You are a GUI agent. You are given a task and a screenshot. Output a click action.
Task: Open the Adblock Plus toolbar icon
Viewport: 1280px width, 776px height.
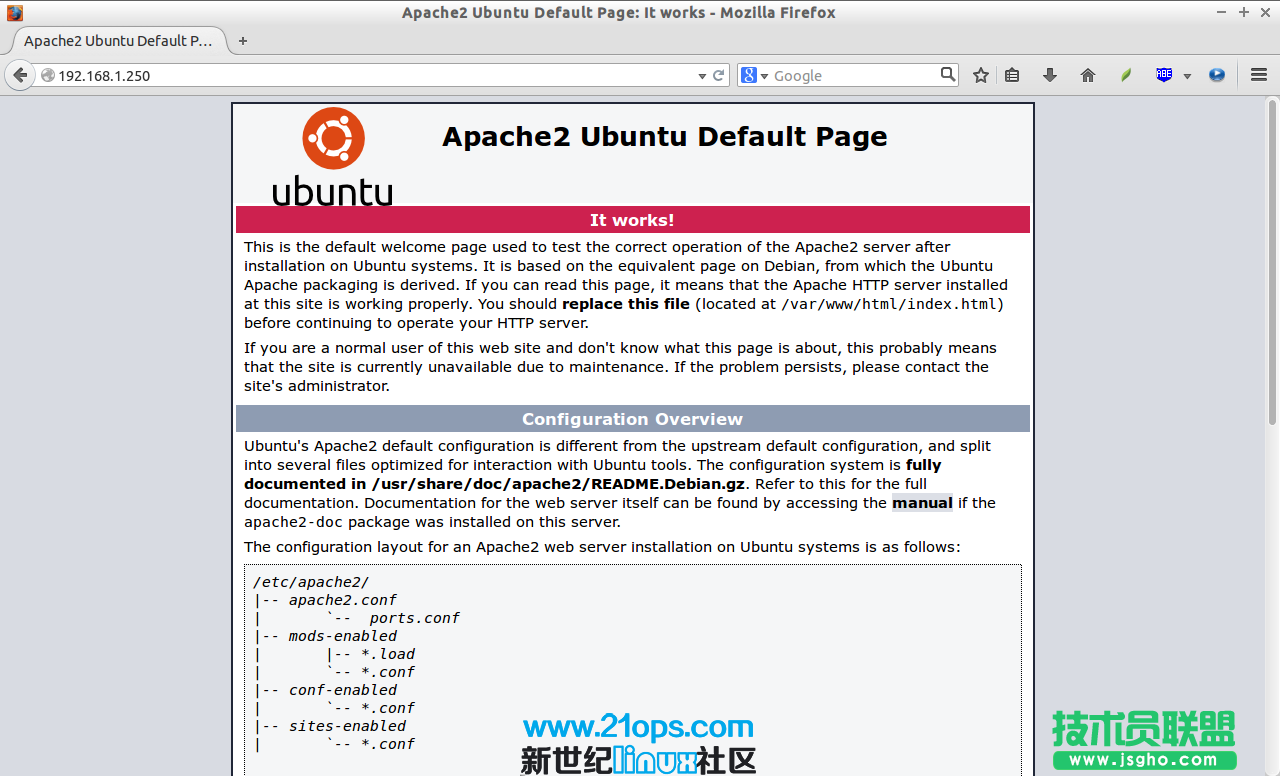[x=1163, y=74]
